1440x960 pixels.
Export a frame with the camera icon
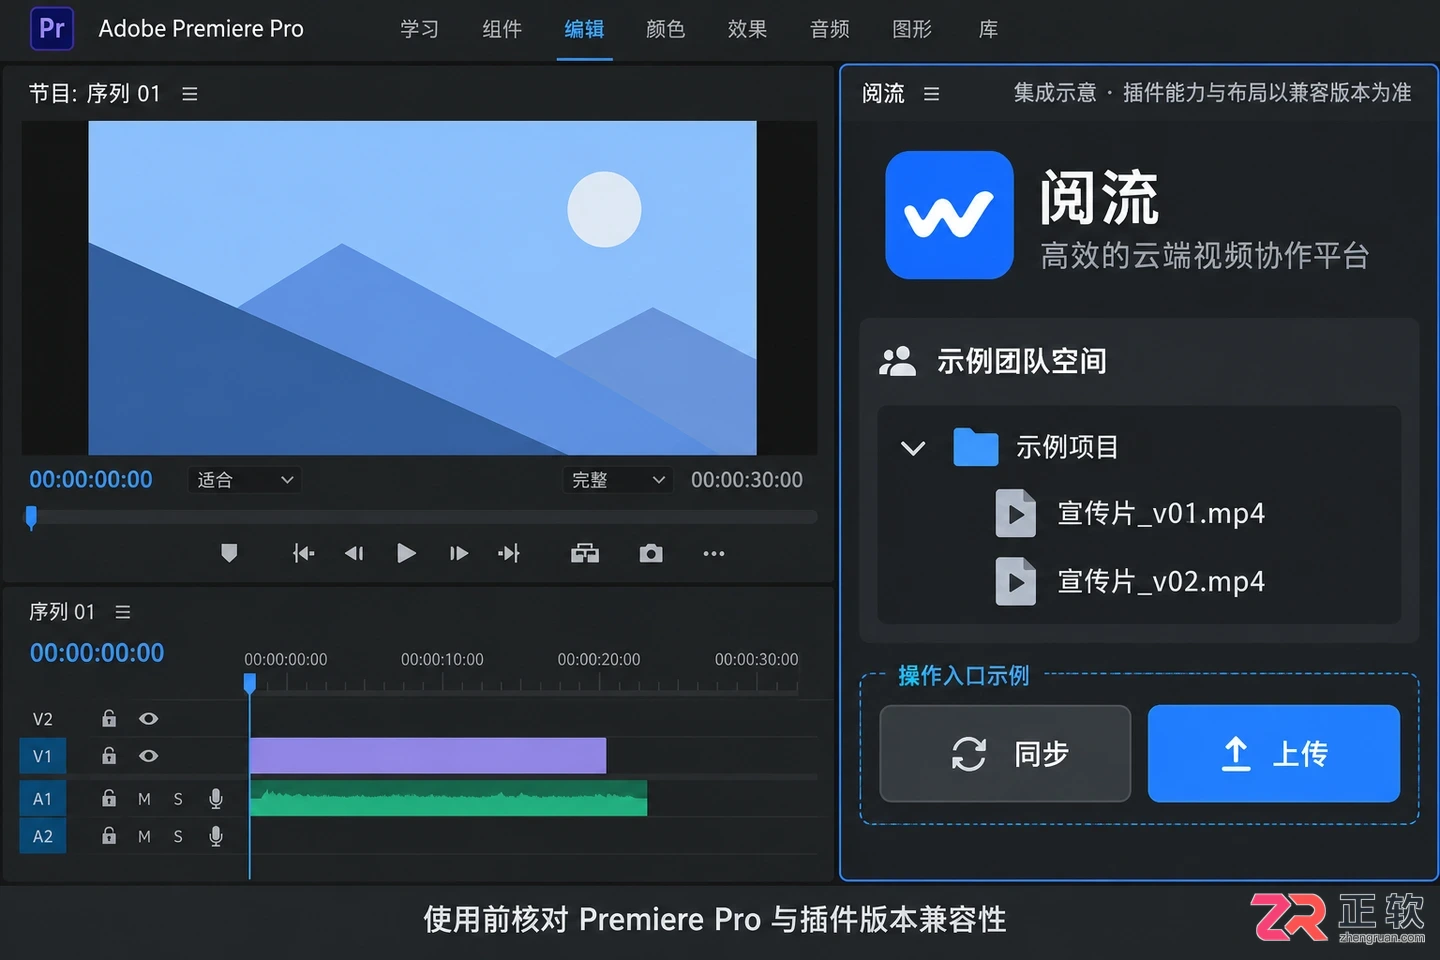tap(651, 553)
